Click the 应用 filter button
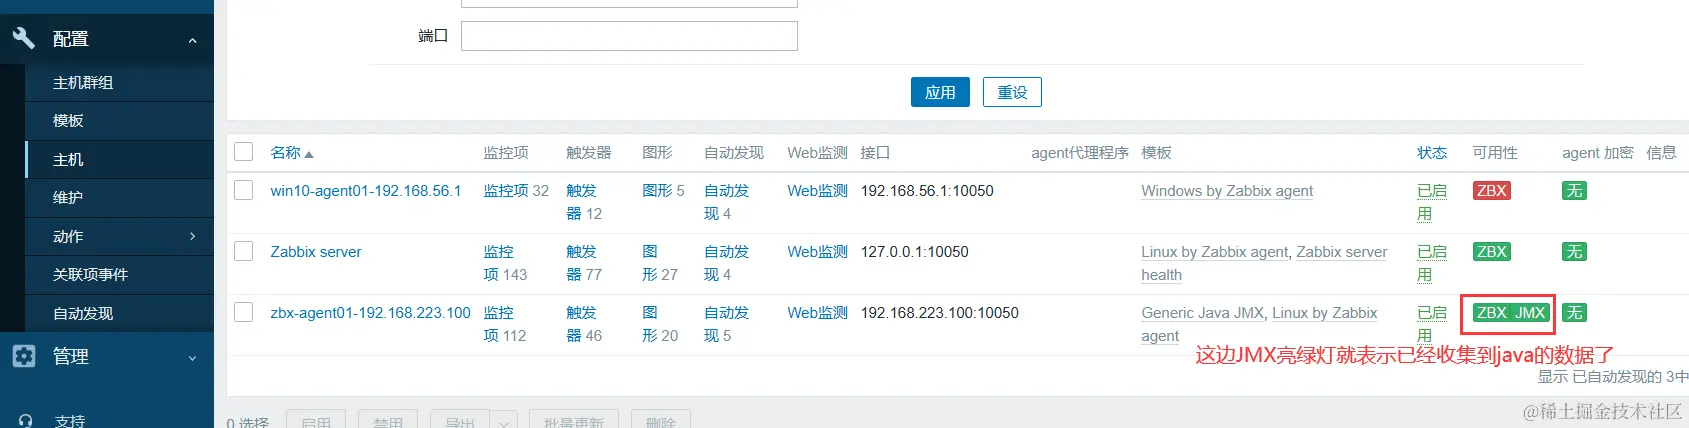 point(940,92)
